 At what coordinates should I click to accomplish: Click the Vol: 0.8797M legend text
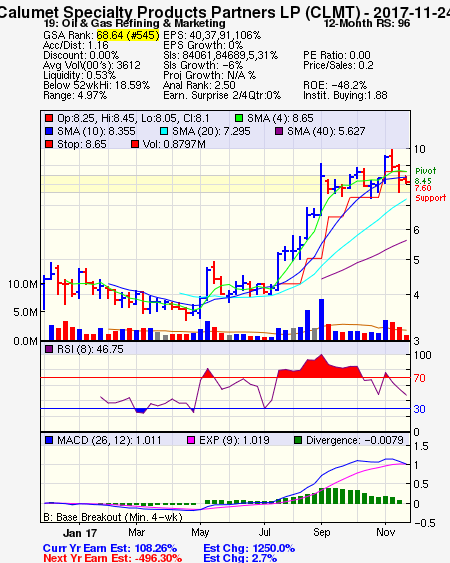tap(174, 144)
